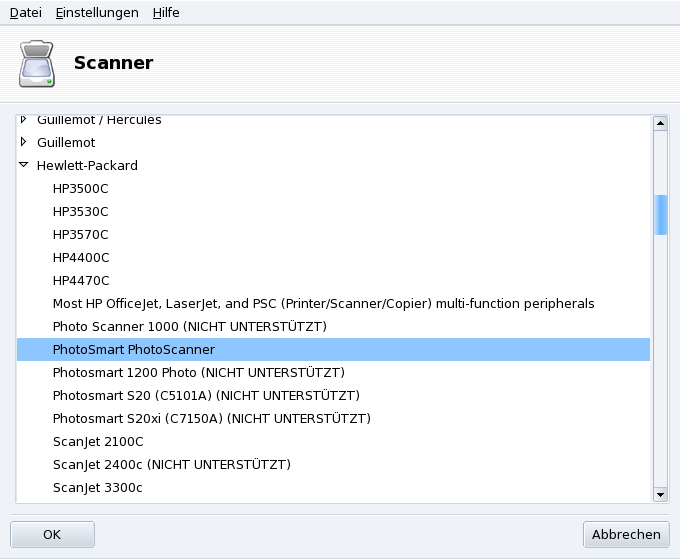Select HP3500C scanner model

click(x=81, y=188)
